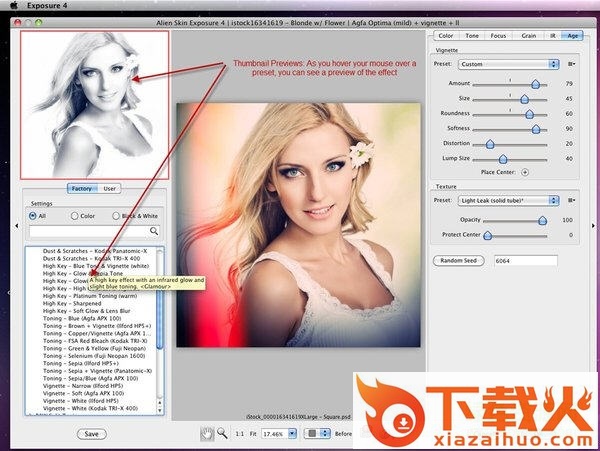Screen dimensions: 600x451
Task: Click the Place Center crosshair button
Action: (525, 173)
